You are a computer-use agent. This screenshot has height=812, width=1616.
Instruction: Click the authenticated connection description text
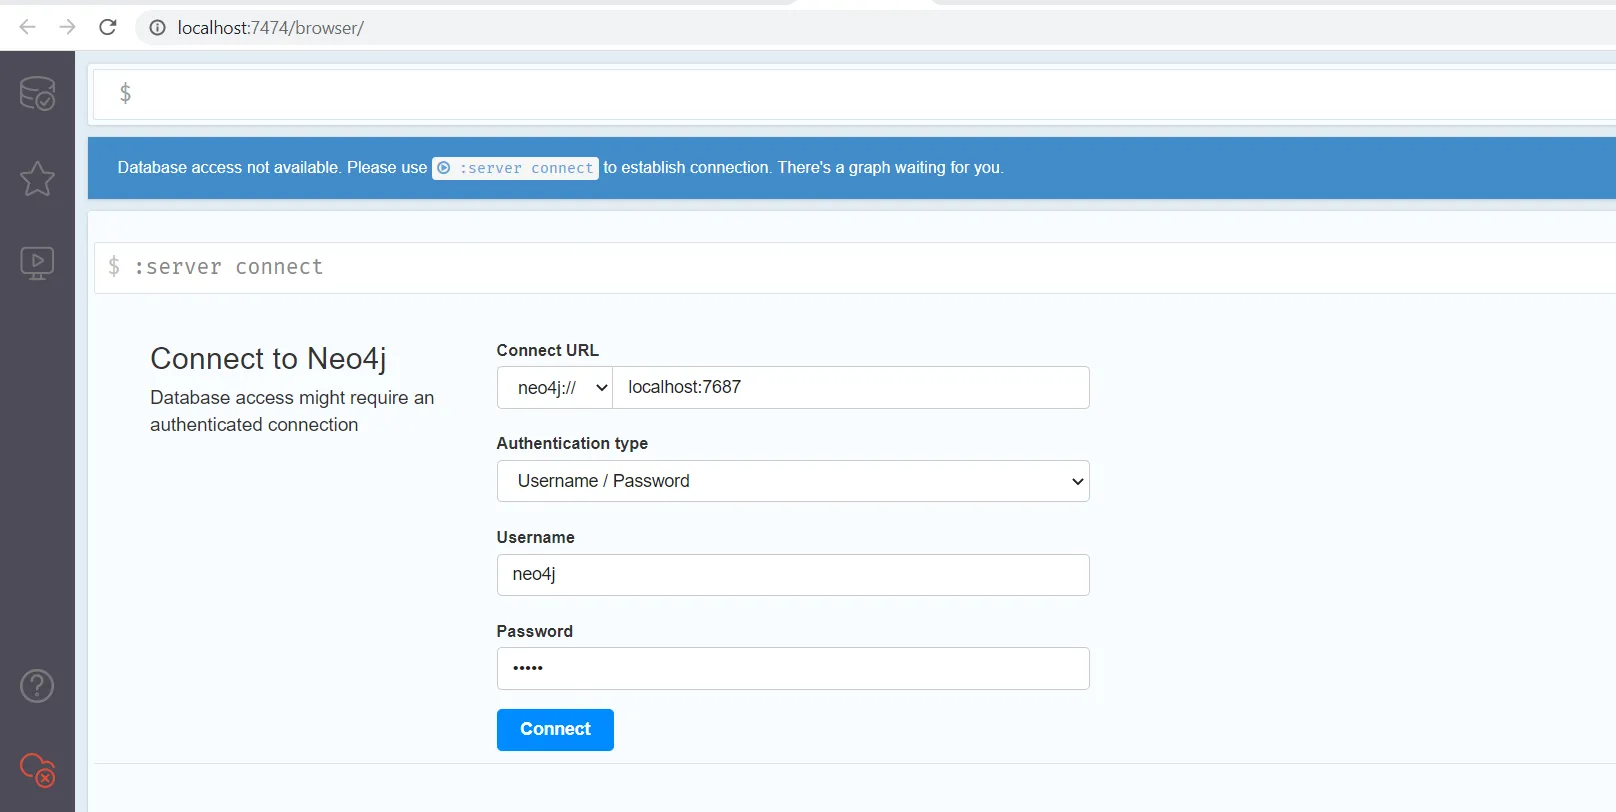292,411
